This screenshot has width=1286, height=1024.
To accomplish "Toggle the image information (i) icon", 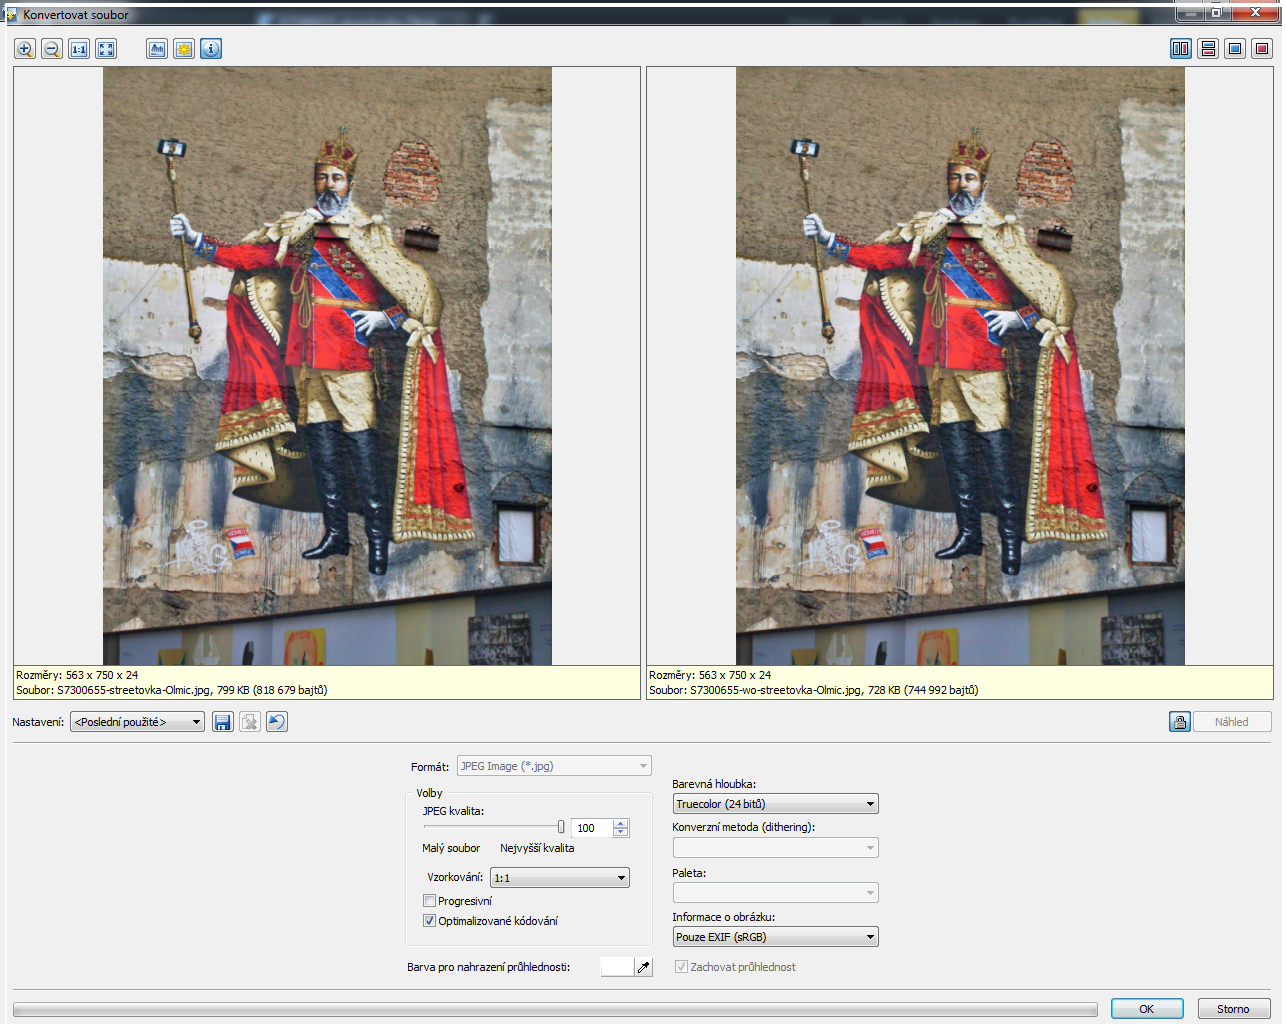I will pyautogui.click(x=211, y=49).
